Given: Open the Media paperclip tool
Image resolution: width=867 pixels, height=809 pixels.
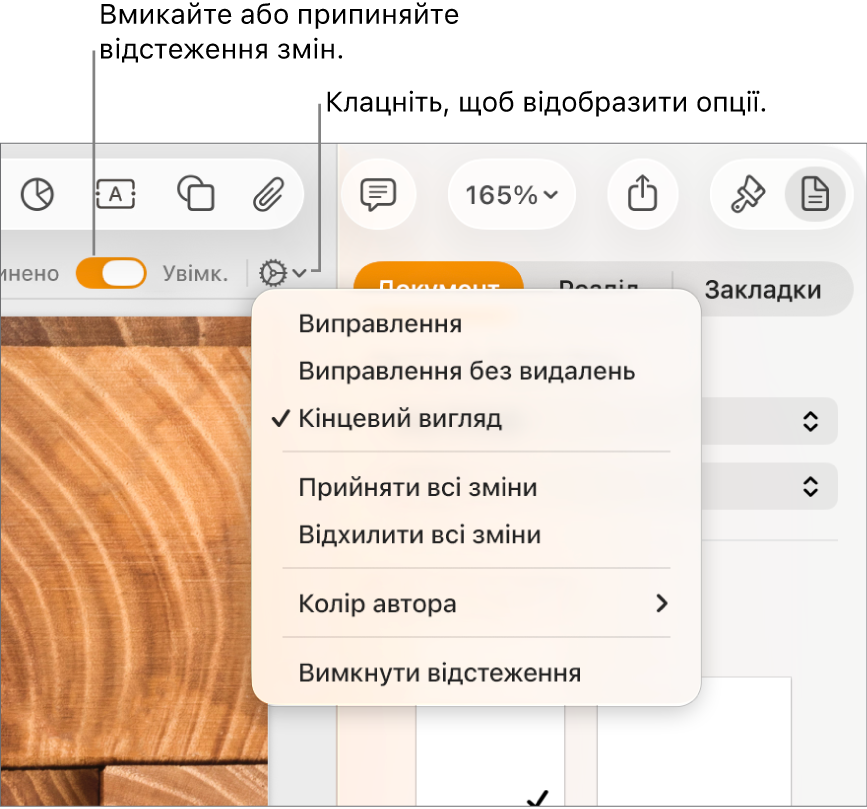Looking at the screenshot, I should click(269, 194).
